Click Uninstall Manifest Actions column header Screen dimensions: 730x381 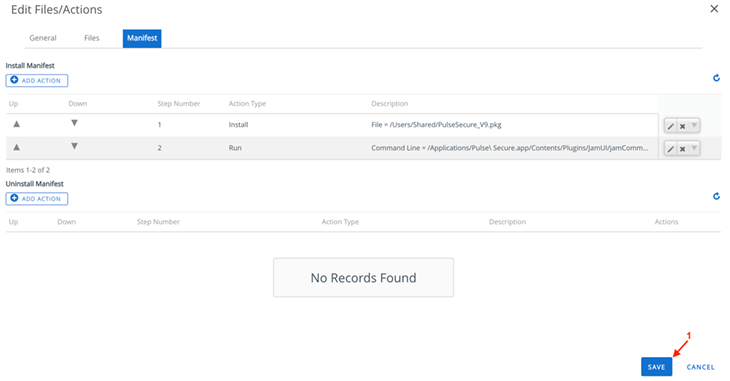667,222
